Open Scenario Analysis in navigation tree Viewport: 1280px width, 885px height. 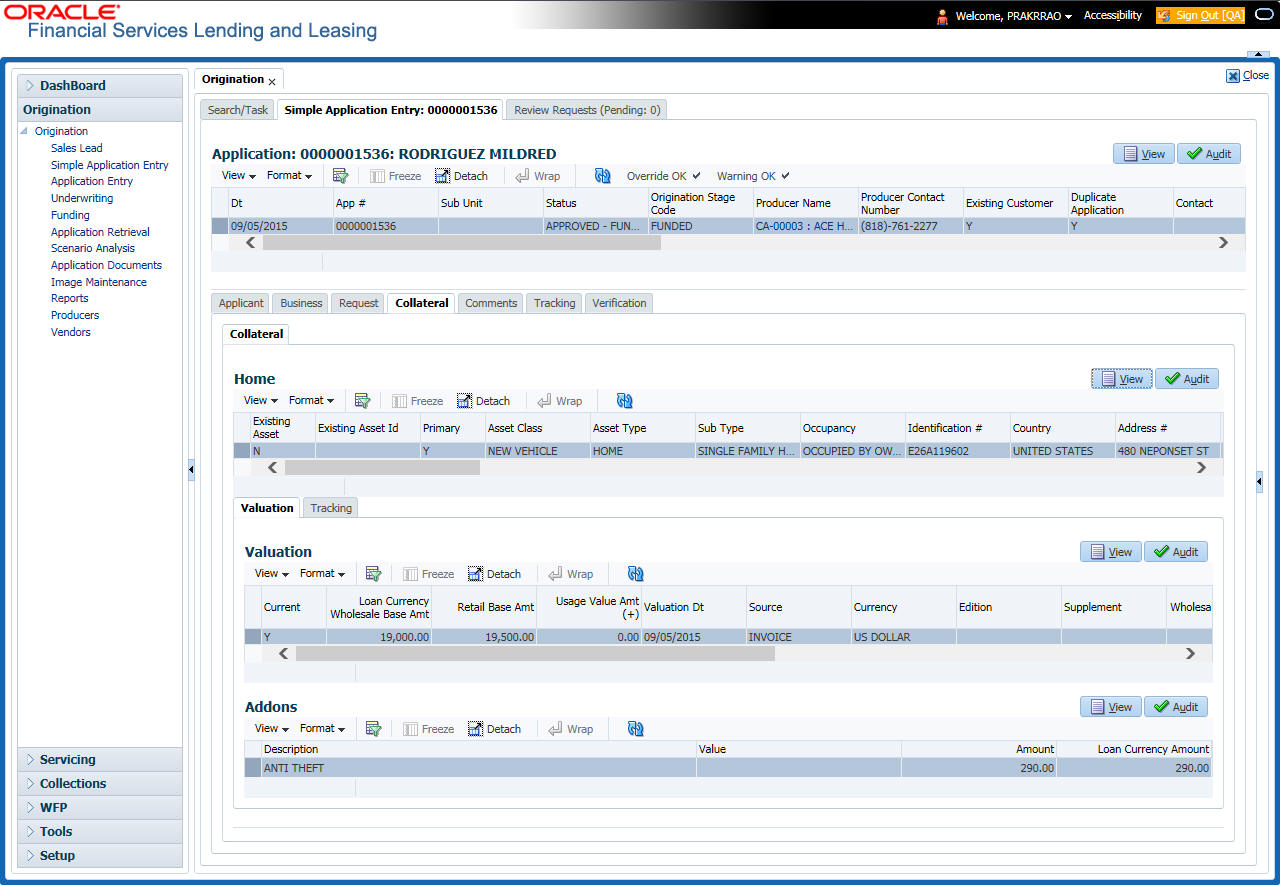coord(93,248)
